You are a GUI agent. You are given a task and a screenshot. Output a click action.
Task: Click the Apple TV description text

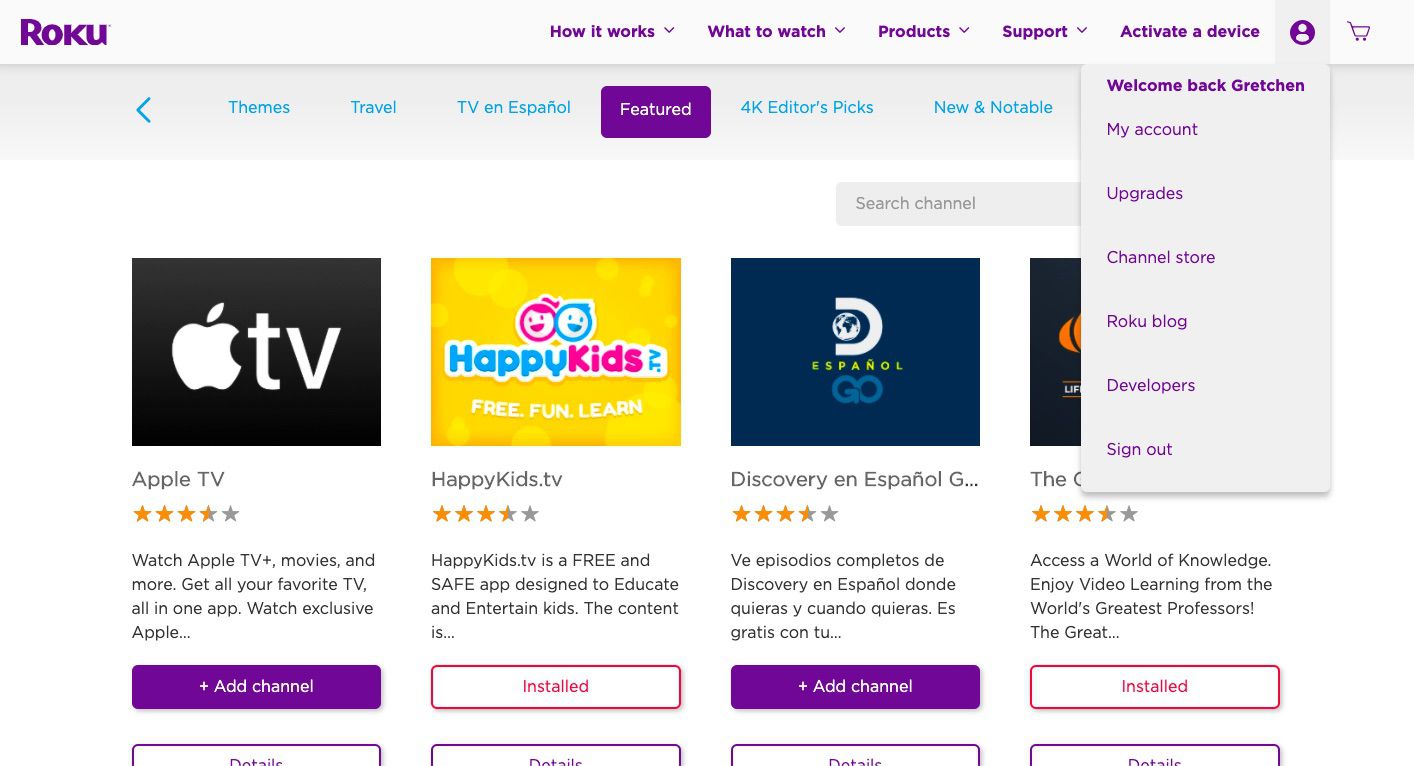[x=254, y=596]
